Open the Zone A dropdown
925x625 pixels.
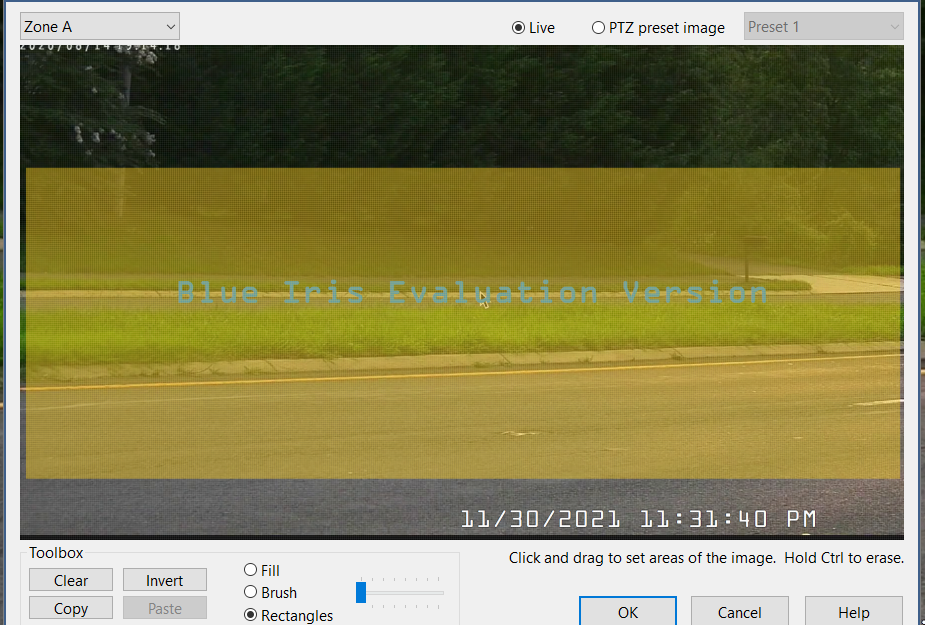click(100, 27)
